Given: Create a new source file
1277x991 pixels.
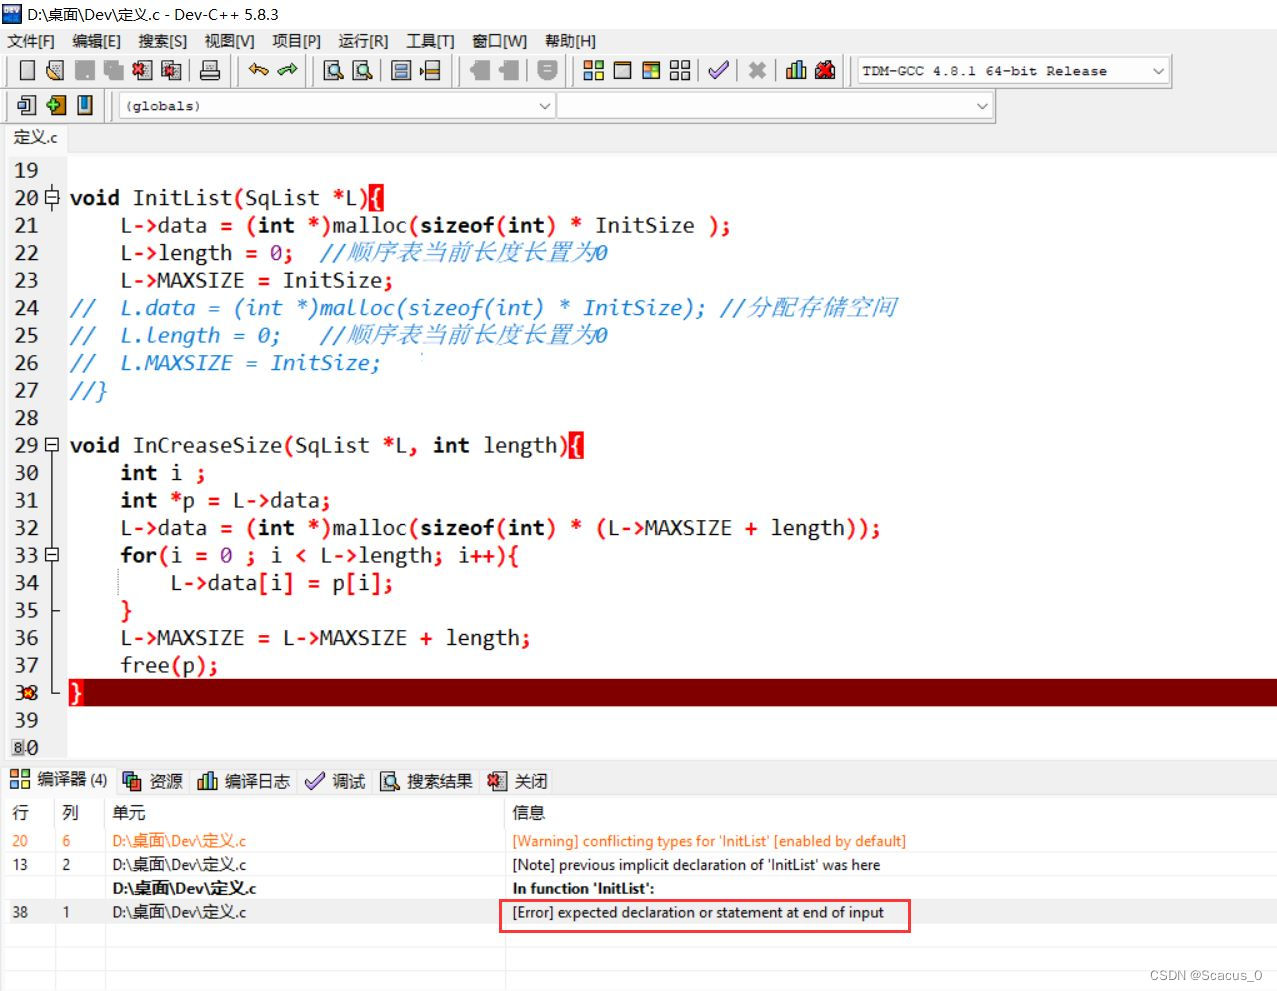Looking at the screenshot, I should (27, 70).
